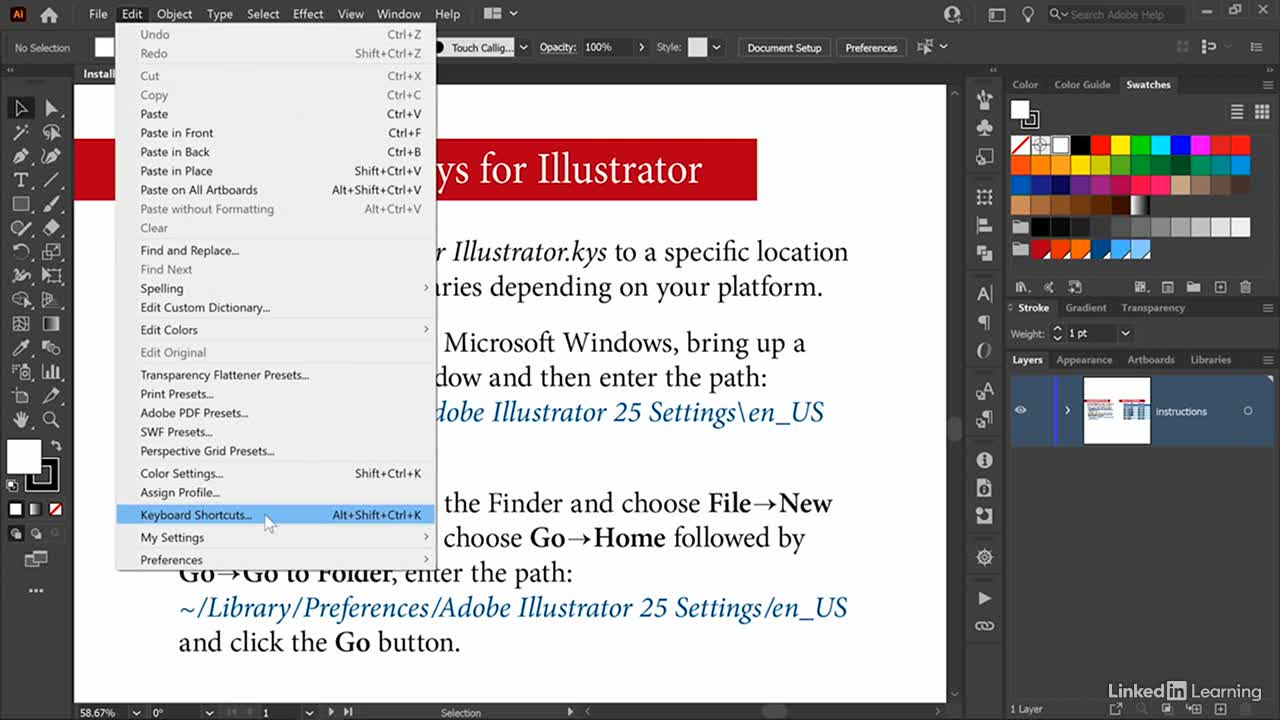The image size is (1280, 720).
Task: Select the Line Segment tool
Action: click(51, 180)
